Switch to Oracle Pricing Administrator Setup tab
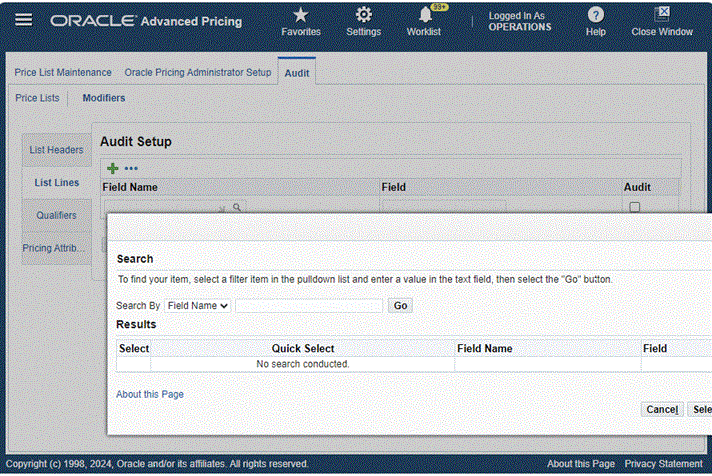Image resolution: width=712 pixels, height=476 pixels. [x=198, y=73]
